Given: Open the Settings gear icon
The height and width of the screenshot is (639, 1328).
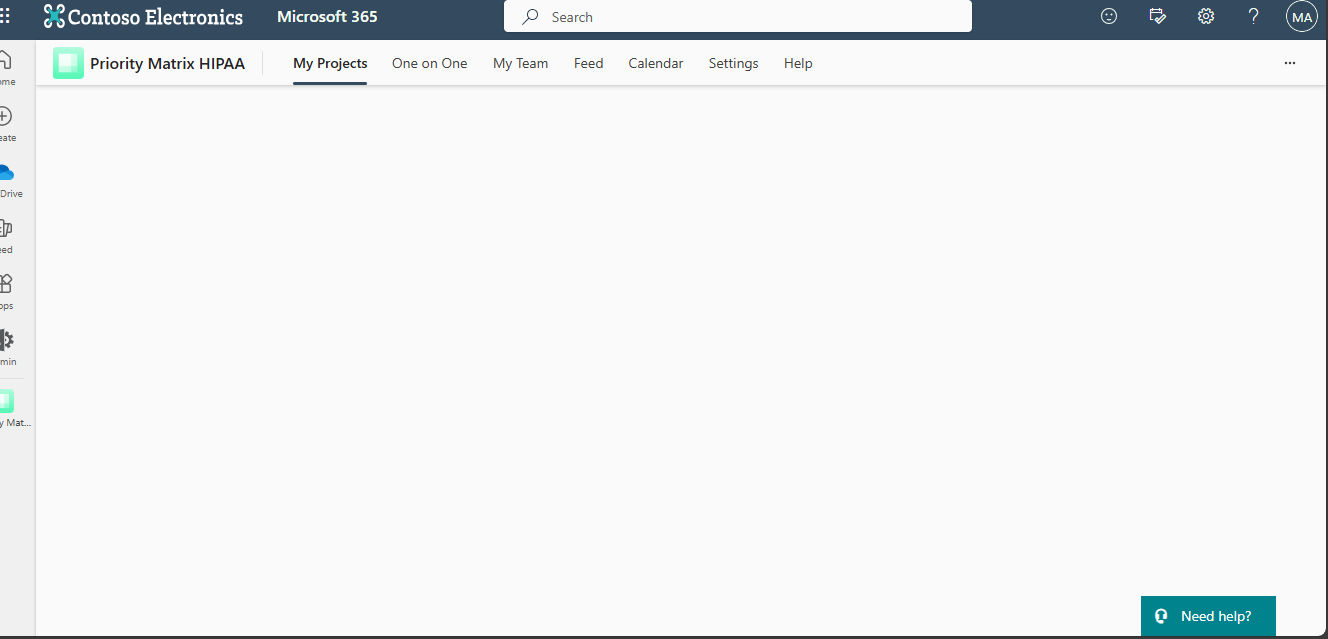Looking at the screenshot, I should pyautogui.click(x=1205, y=16).
